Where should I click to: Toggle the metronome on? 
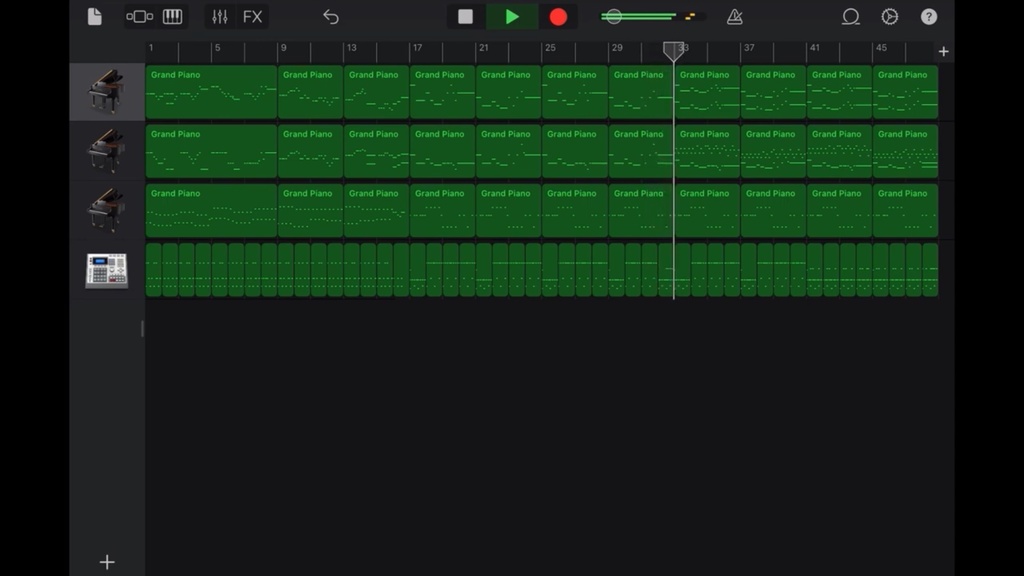(733, 16)
